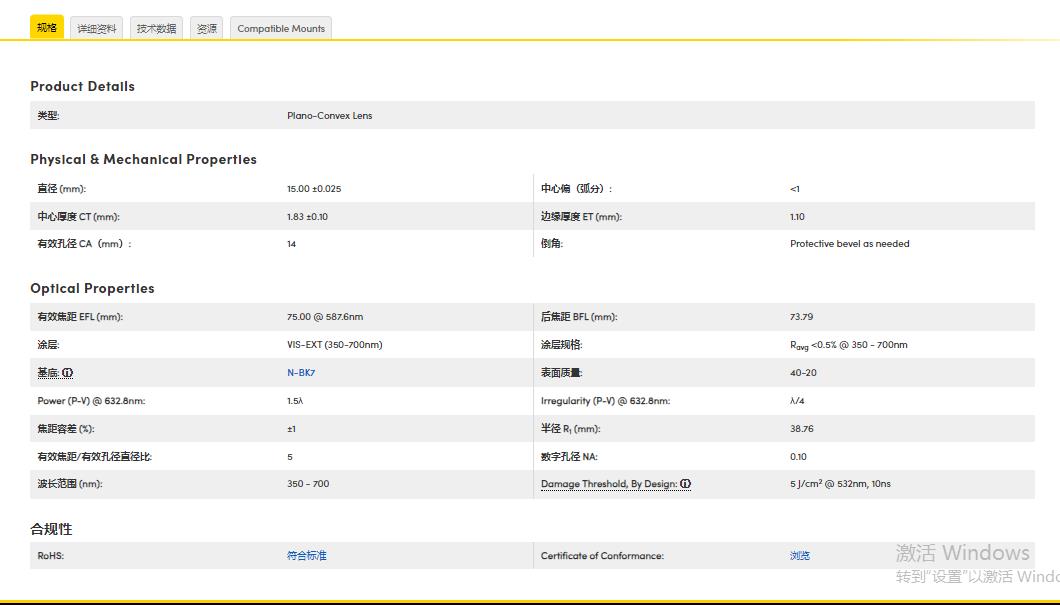The height and width of the screenshot is (605, 1060).
Task: Go to the 资源 tab
Action: coord(207,29)
